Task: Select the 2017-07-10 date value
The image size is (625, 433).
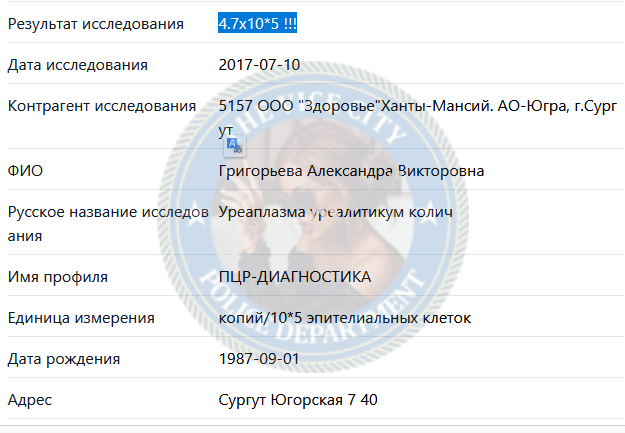Action: point(259,65)
